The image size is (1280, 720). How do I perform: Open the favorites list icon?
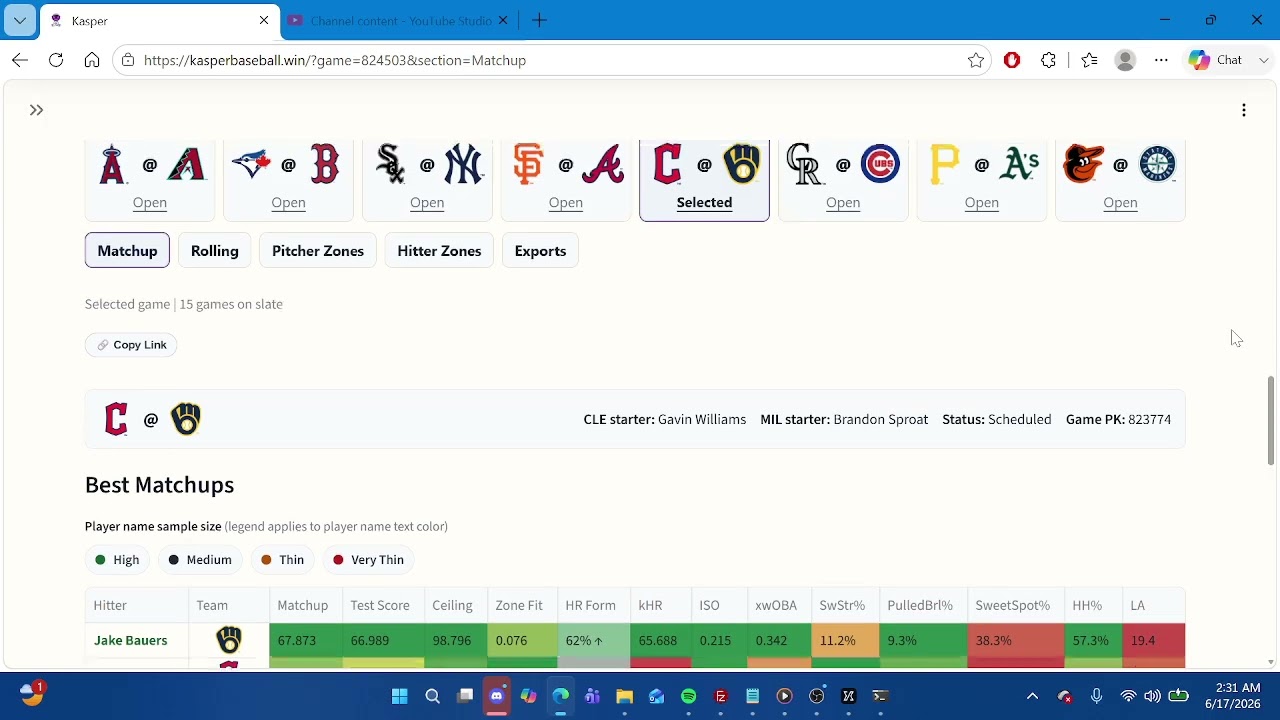1089,60
